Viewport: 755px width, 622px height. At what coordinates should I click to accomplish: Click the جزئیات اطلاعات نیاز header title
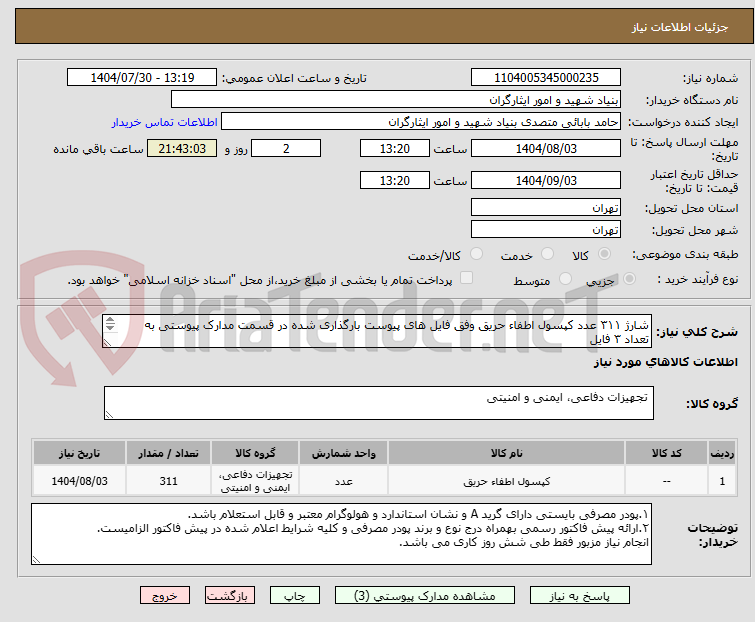(x=680, y=27)
